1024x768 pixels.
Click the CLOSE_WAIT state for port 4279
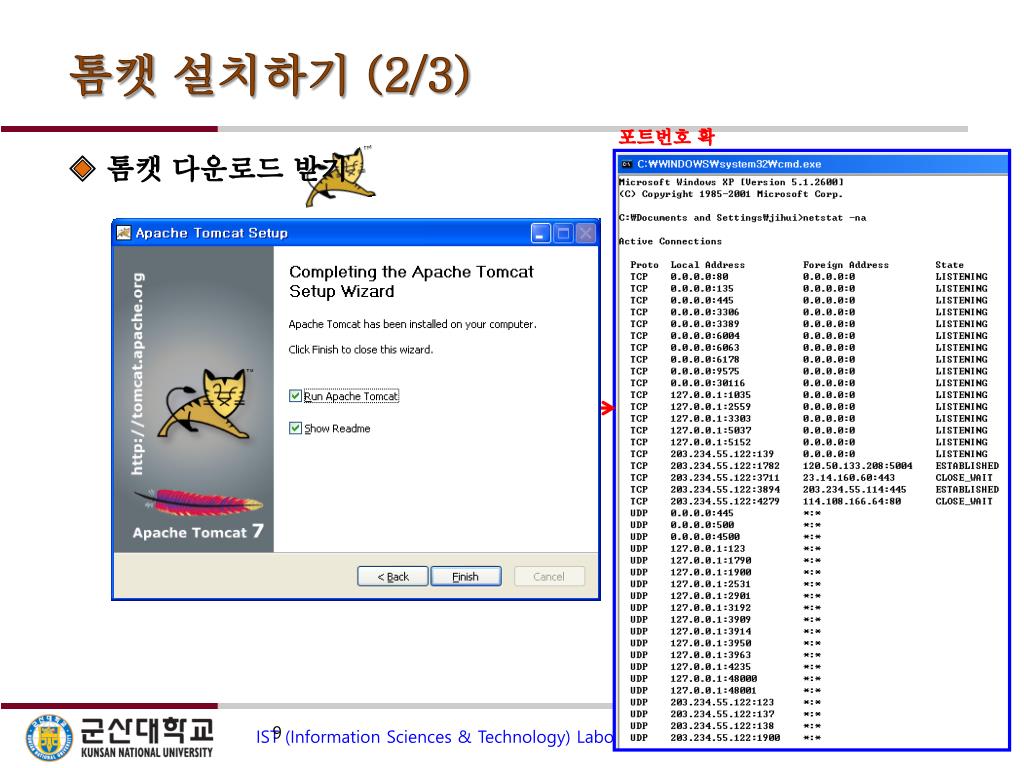click(964, 502)
